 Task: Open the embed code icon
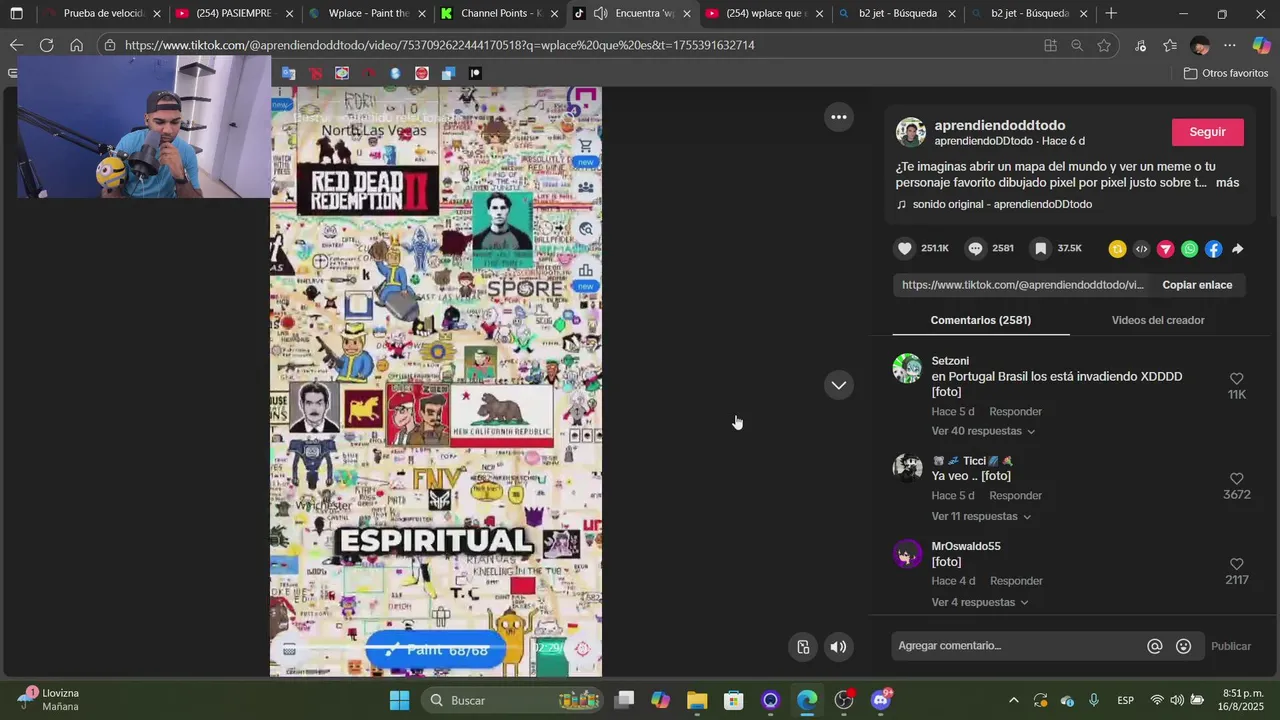[x=1141, y=249]
